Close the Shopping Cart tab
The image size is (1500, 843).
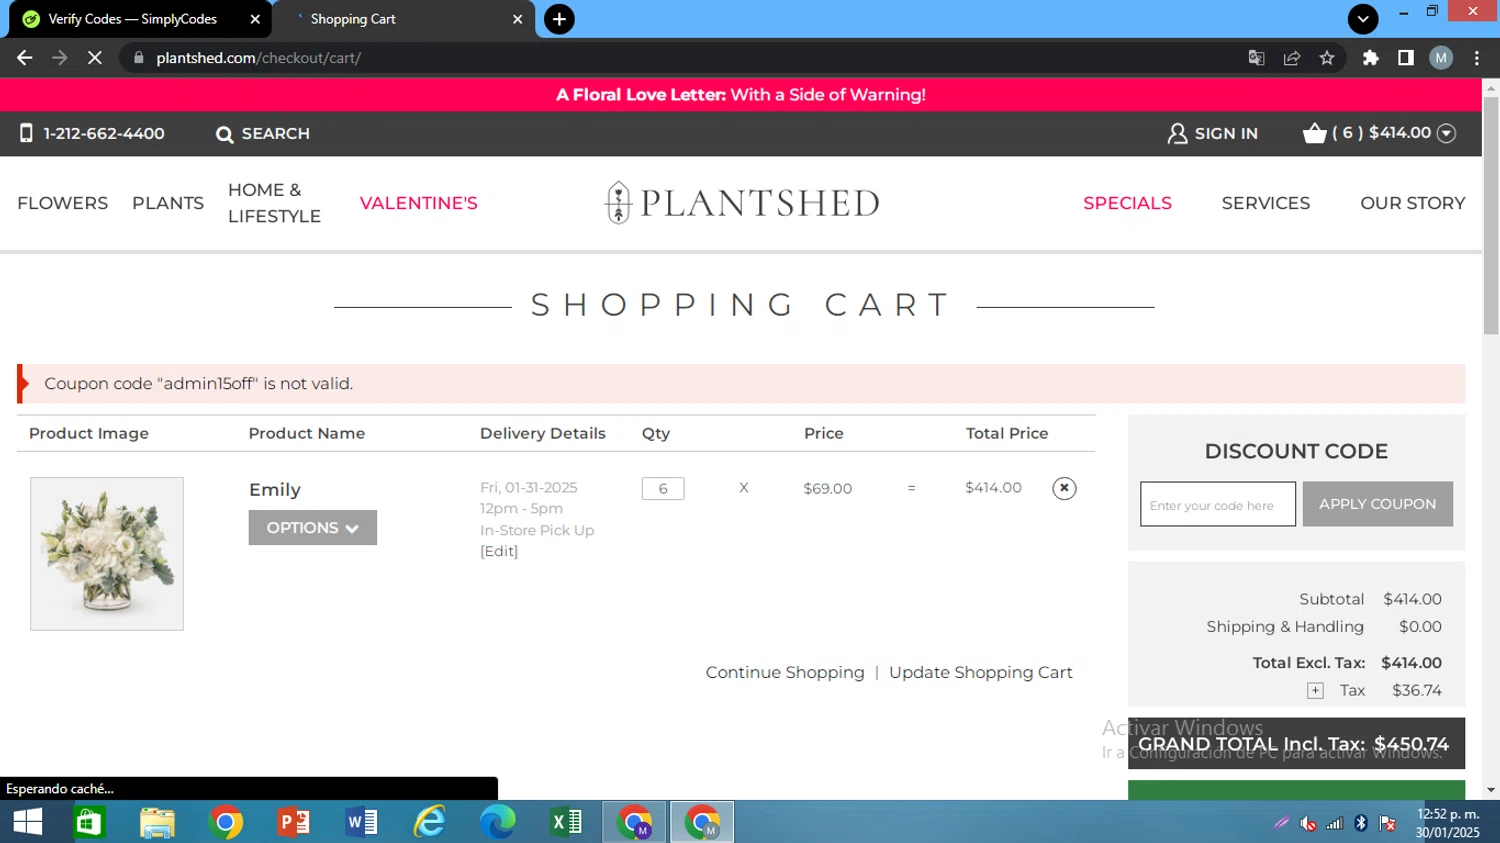pyautogui.click(x=517, y=19)
